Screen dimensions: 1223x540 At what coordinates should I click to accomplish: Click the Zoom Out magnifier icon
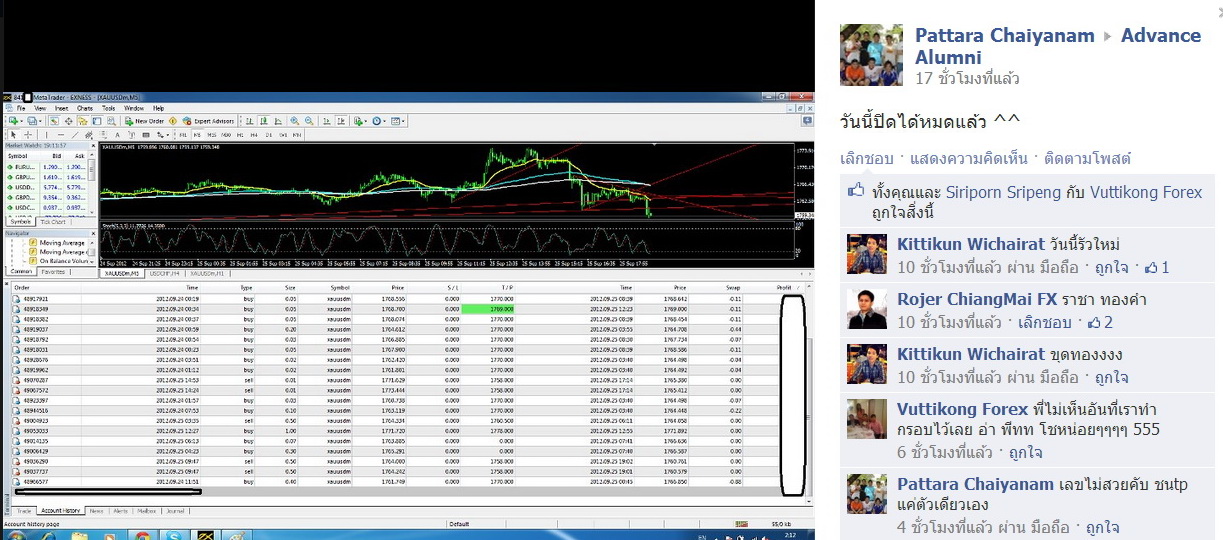click(309, 121)
